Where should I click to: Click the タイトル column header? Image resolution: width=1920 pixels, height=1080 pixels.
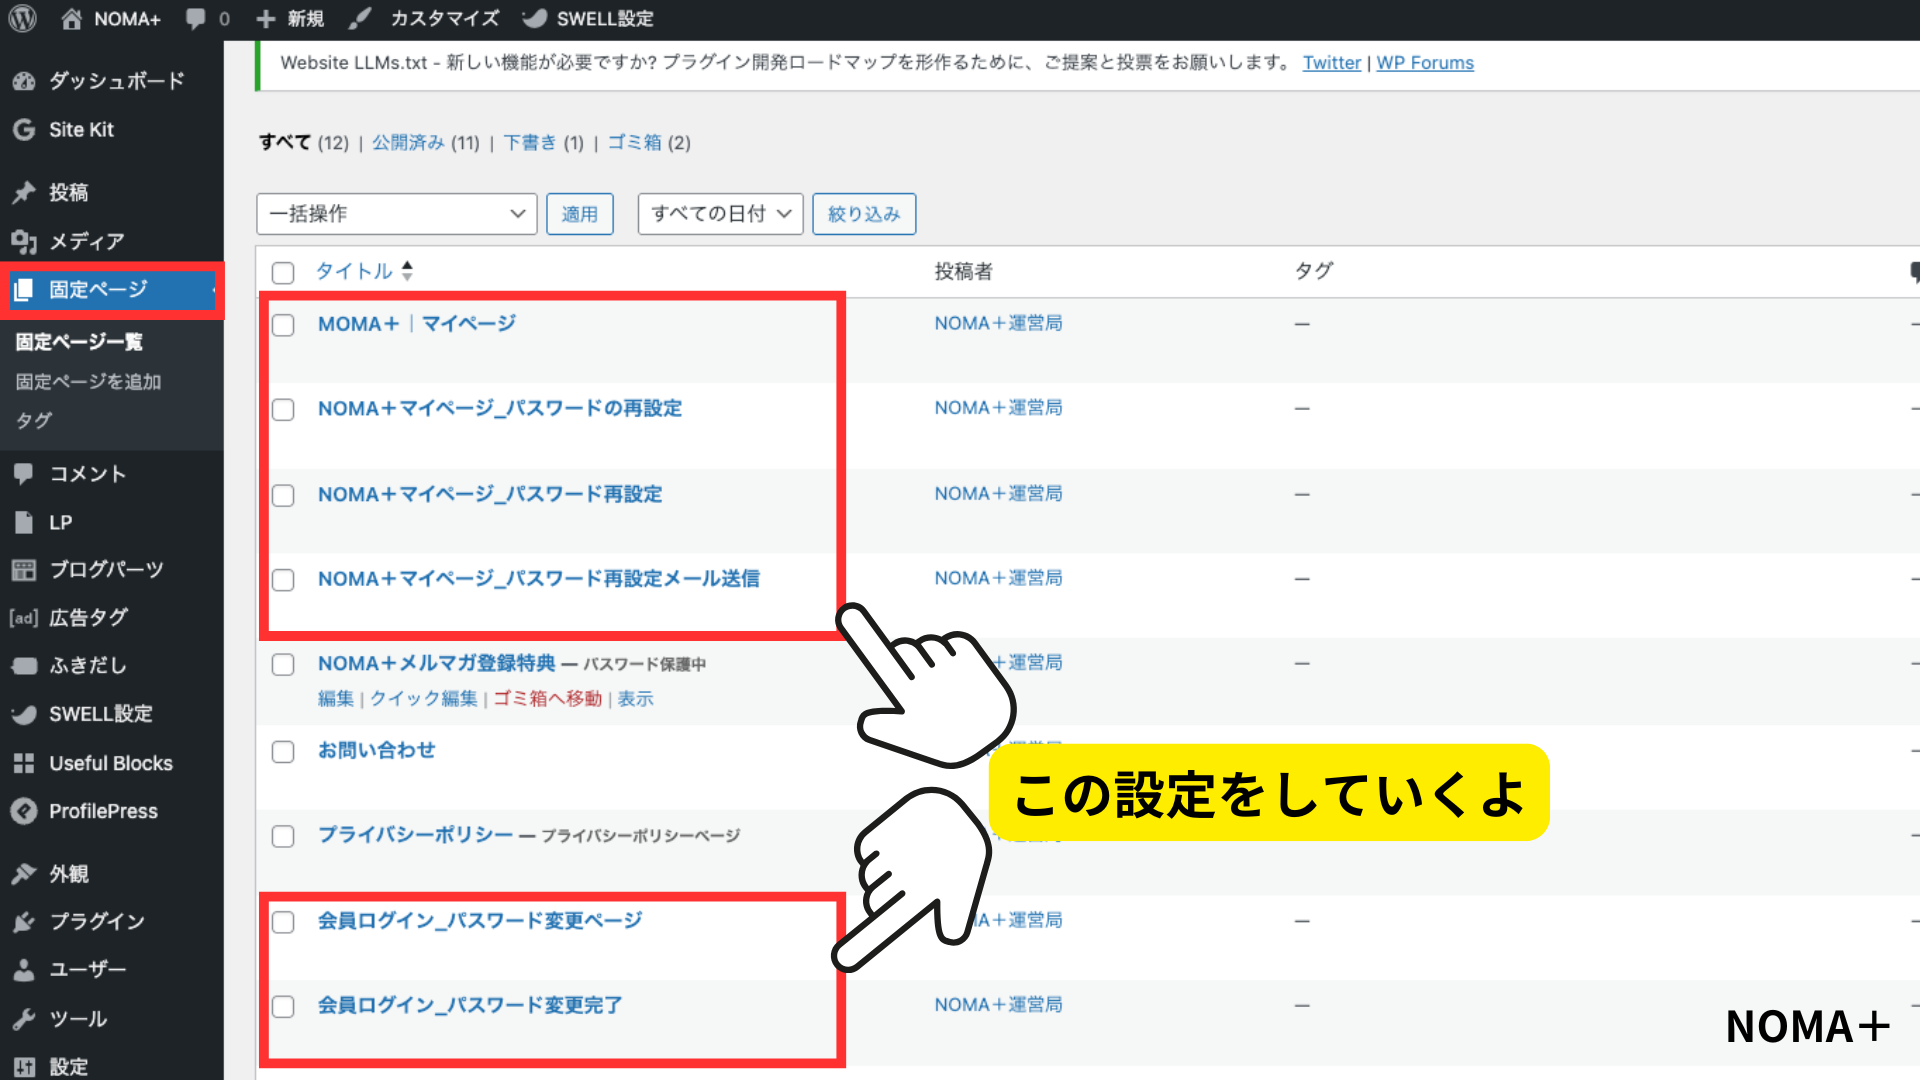tap(354, 271)
